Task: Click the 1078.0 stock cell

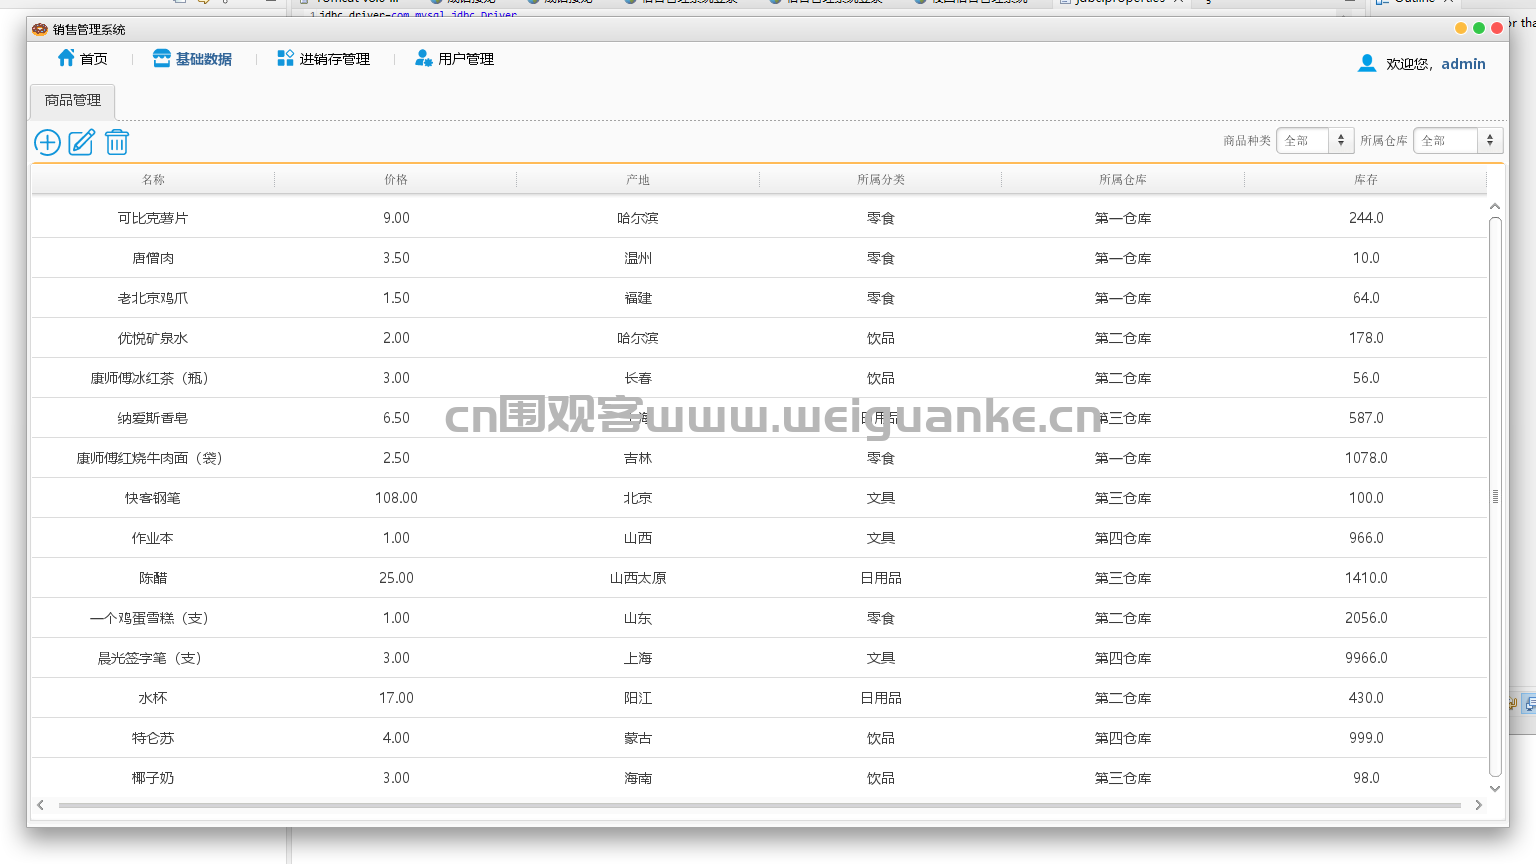Action: (x=1366, y=458)
